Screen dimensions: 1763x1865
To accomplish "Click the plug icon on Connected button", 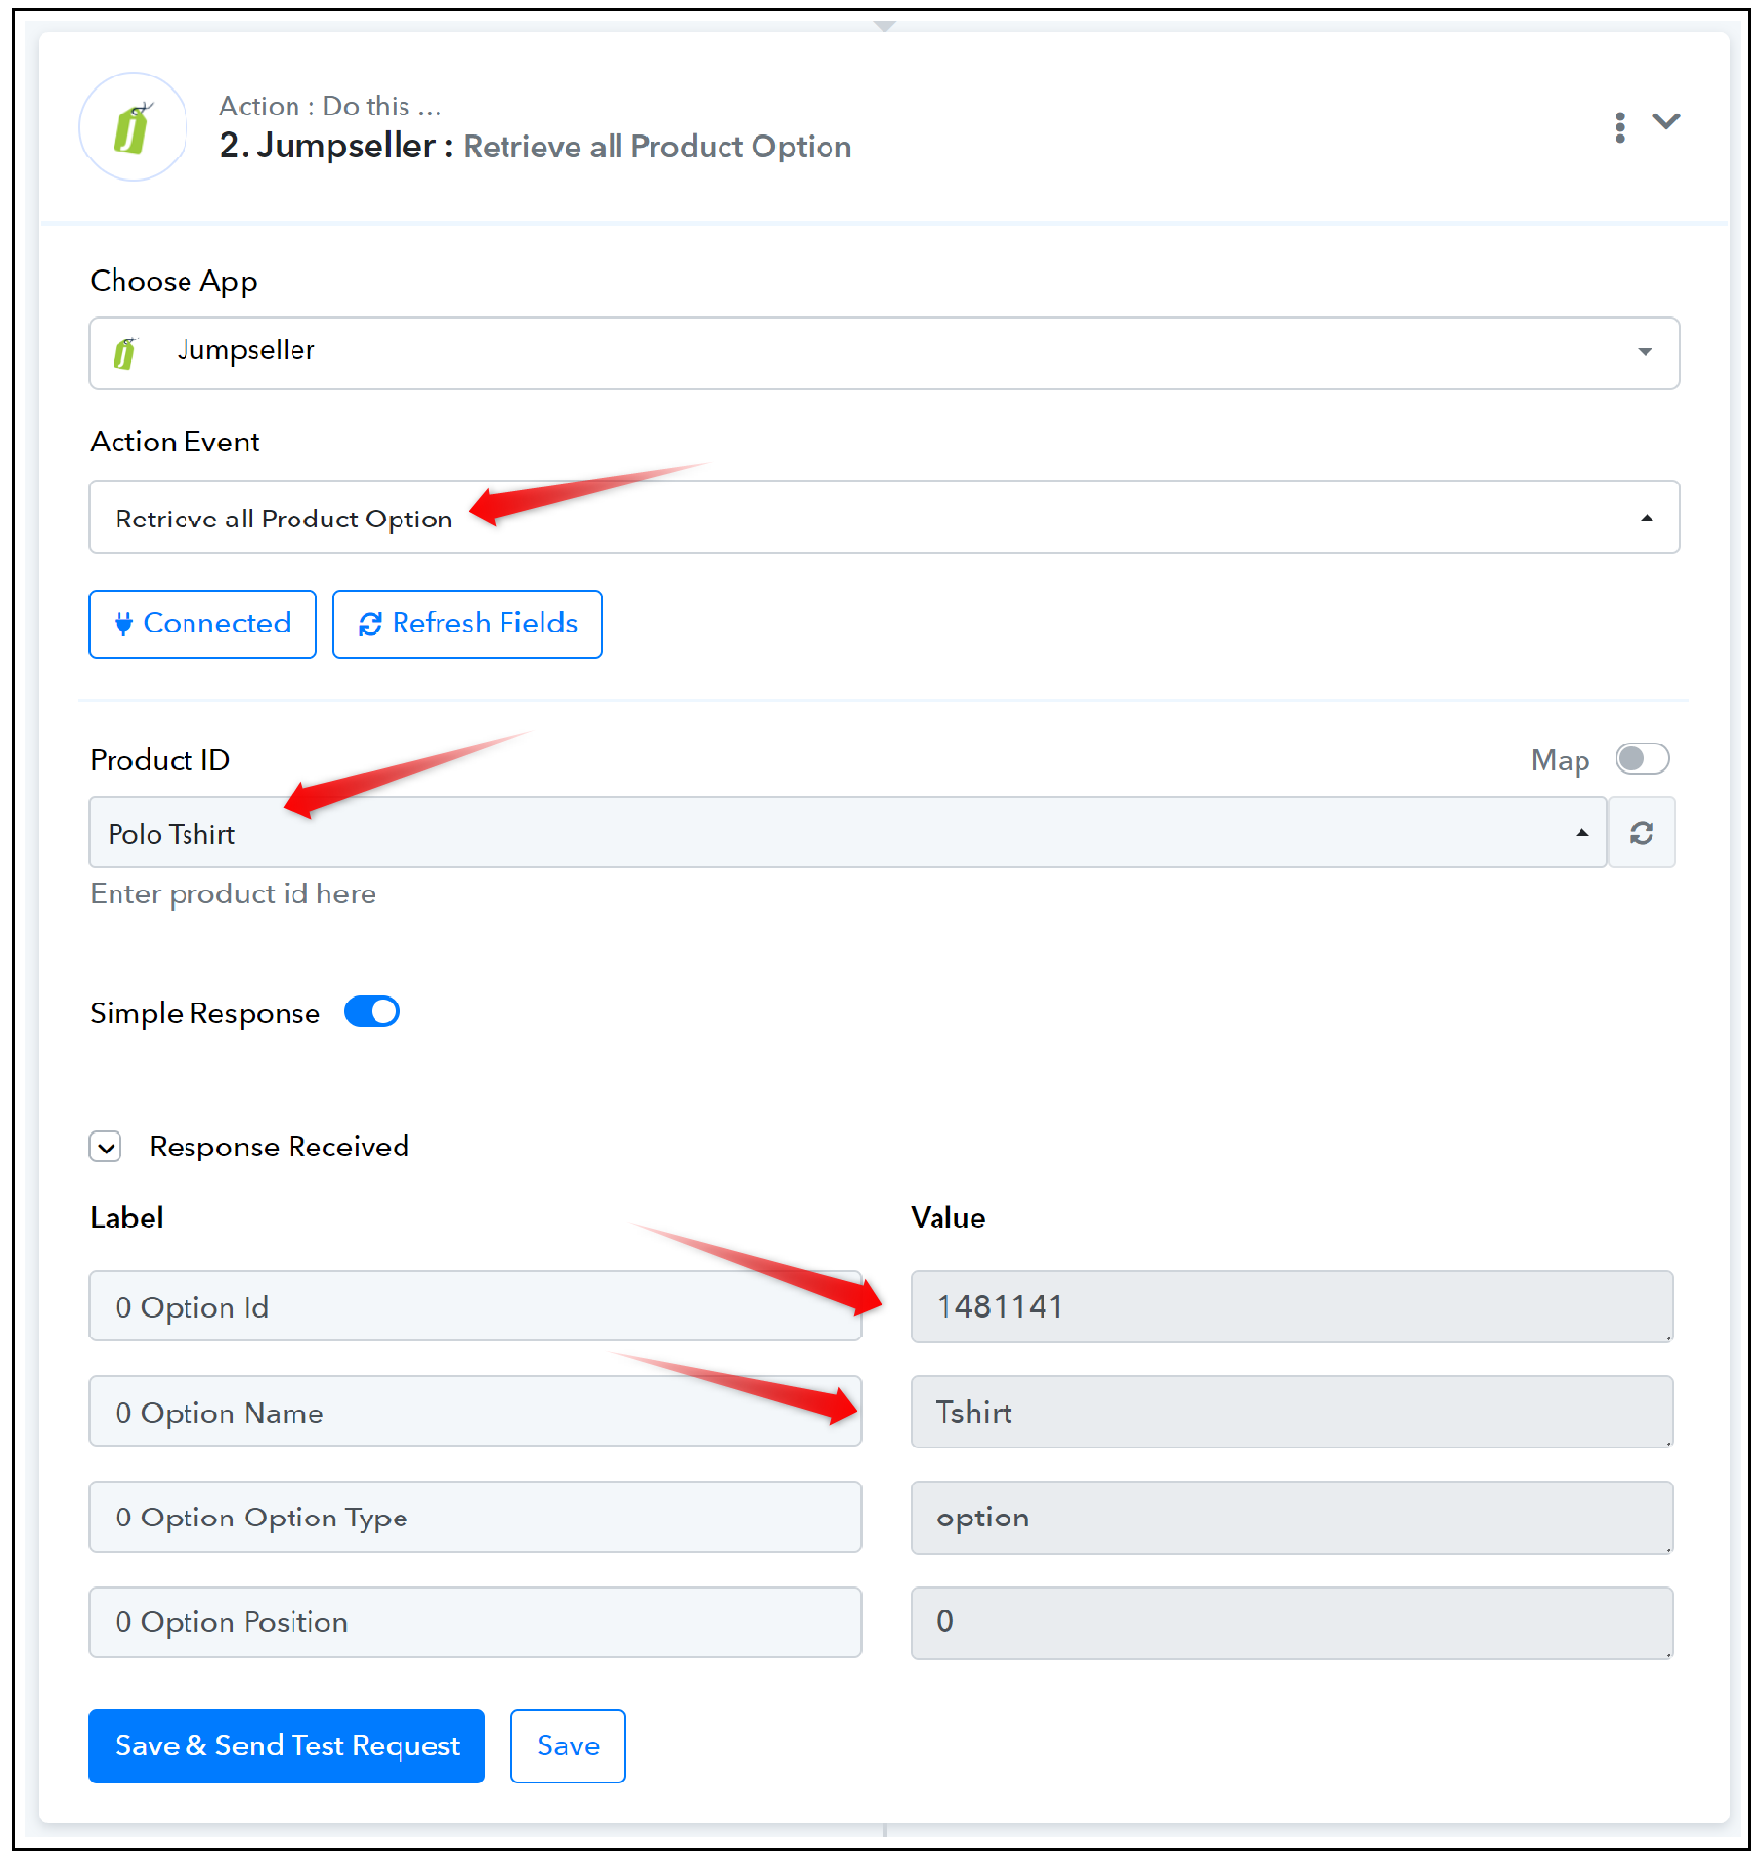I will [x=124, y=624].
